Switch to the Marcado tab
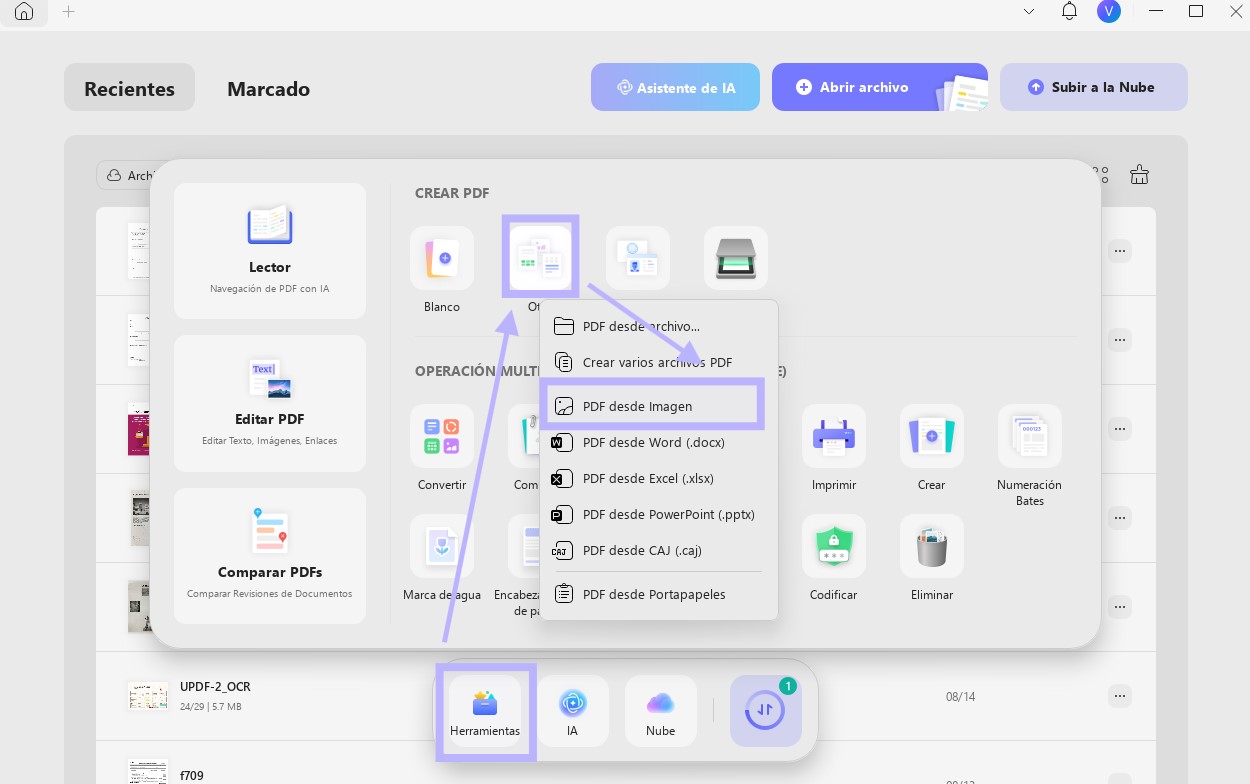The height and width of the screenshot is (784, 1250). coord(268,88)
